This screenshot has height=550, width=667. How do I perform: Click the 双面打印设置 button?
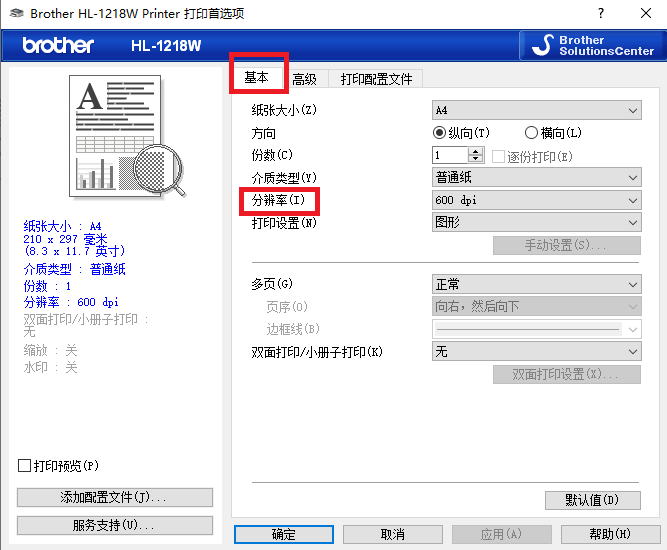click(567, 374)
